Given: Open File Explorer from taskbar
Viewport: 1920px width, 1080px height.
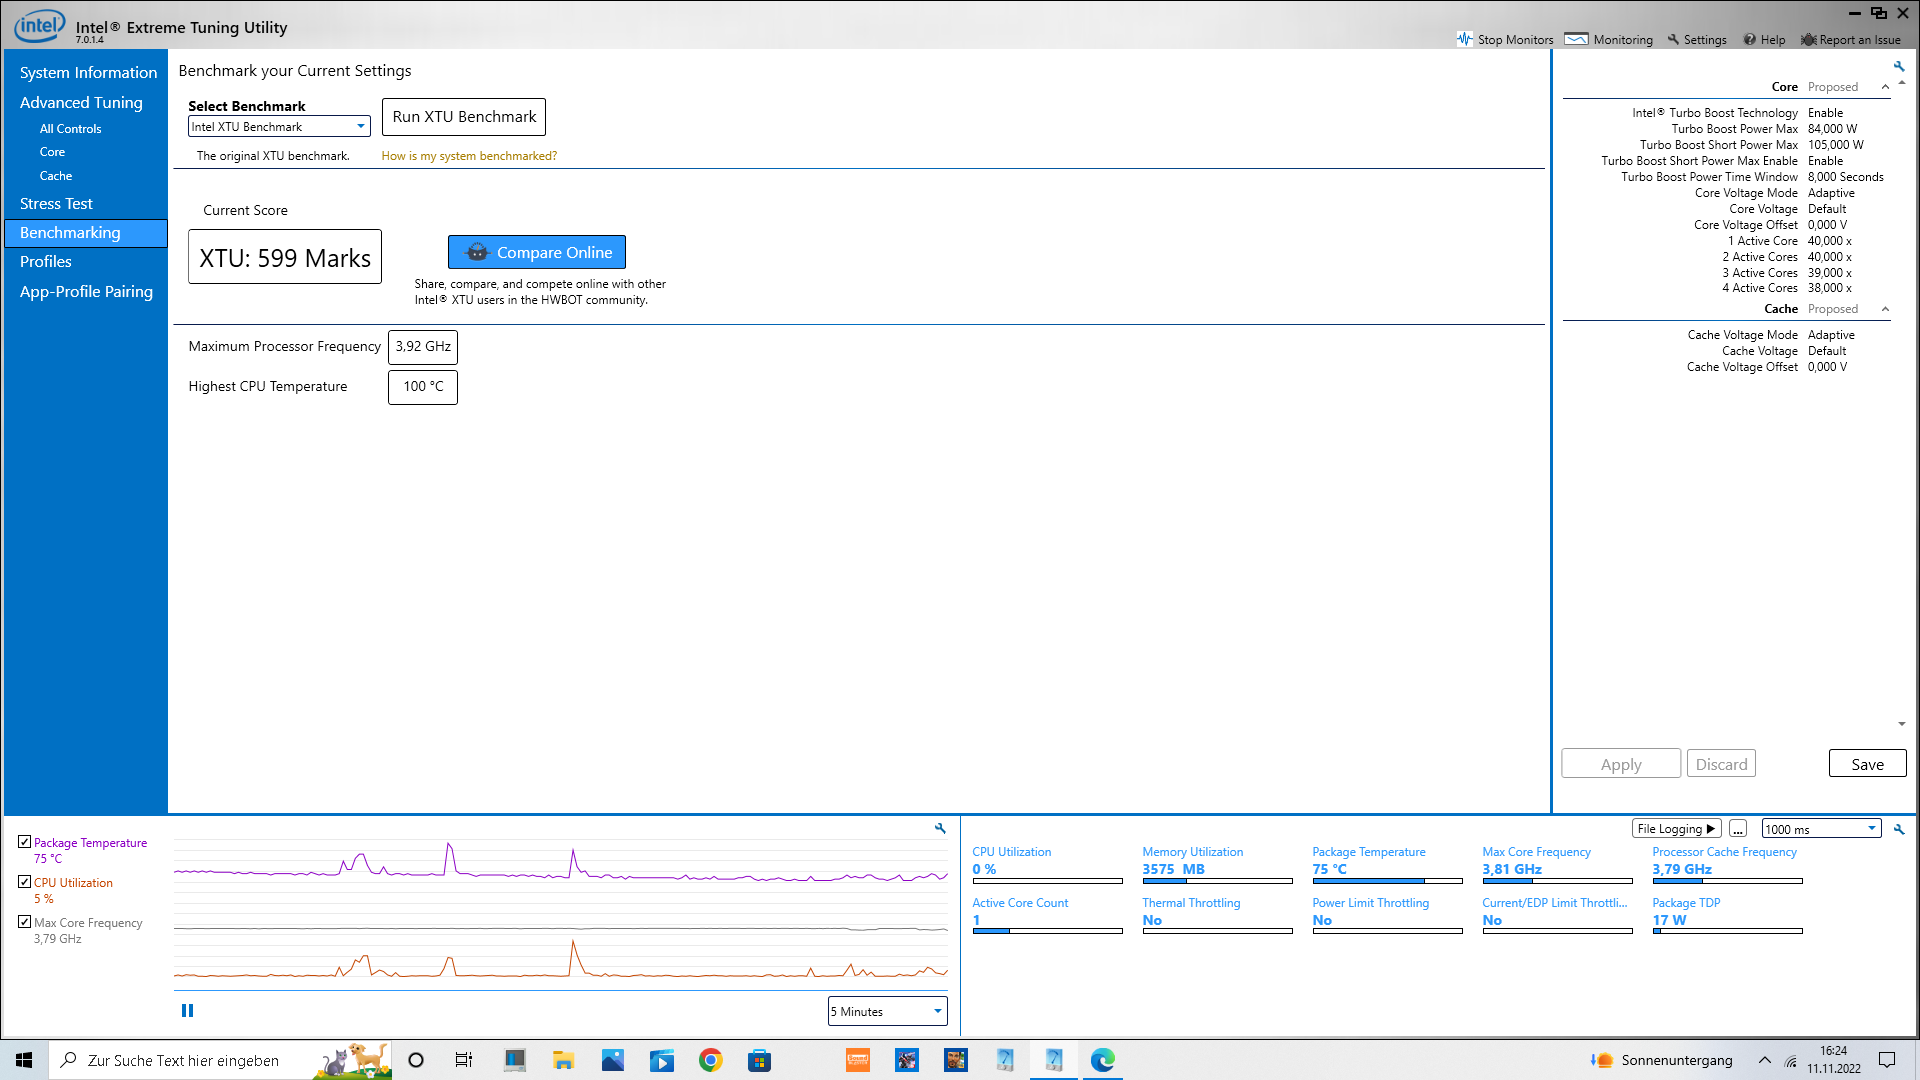Looking at the screenshot, I should (563, 1060).
